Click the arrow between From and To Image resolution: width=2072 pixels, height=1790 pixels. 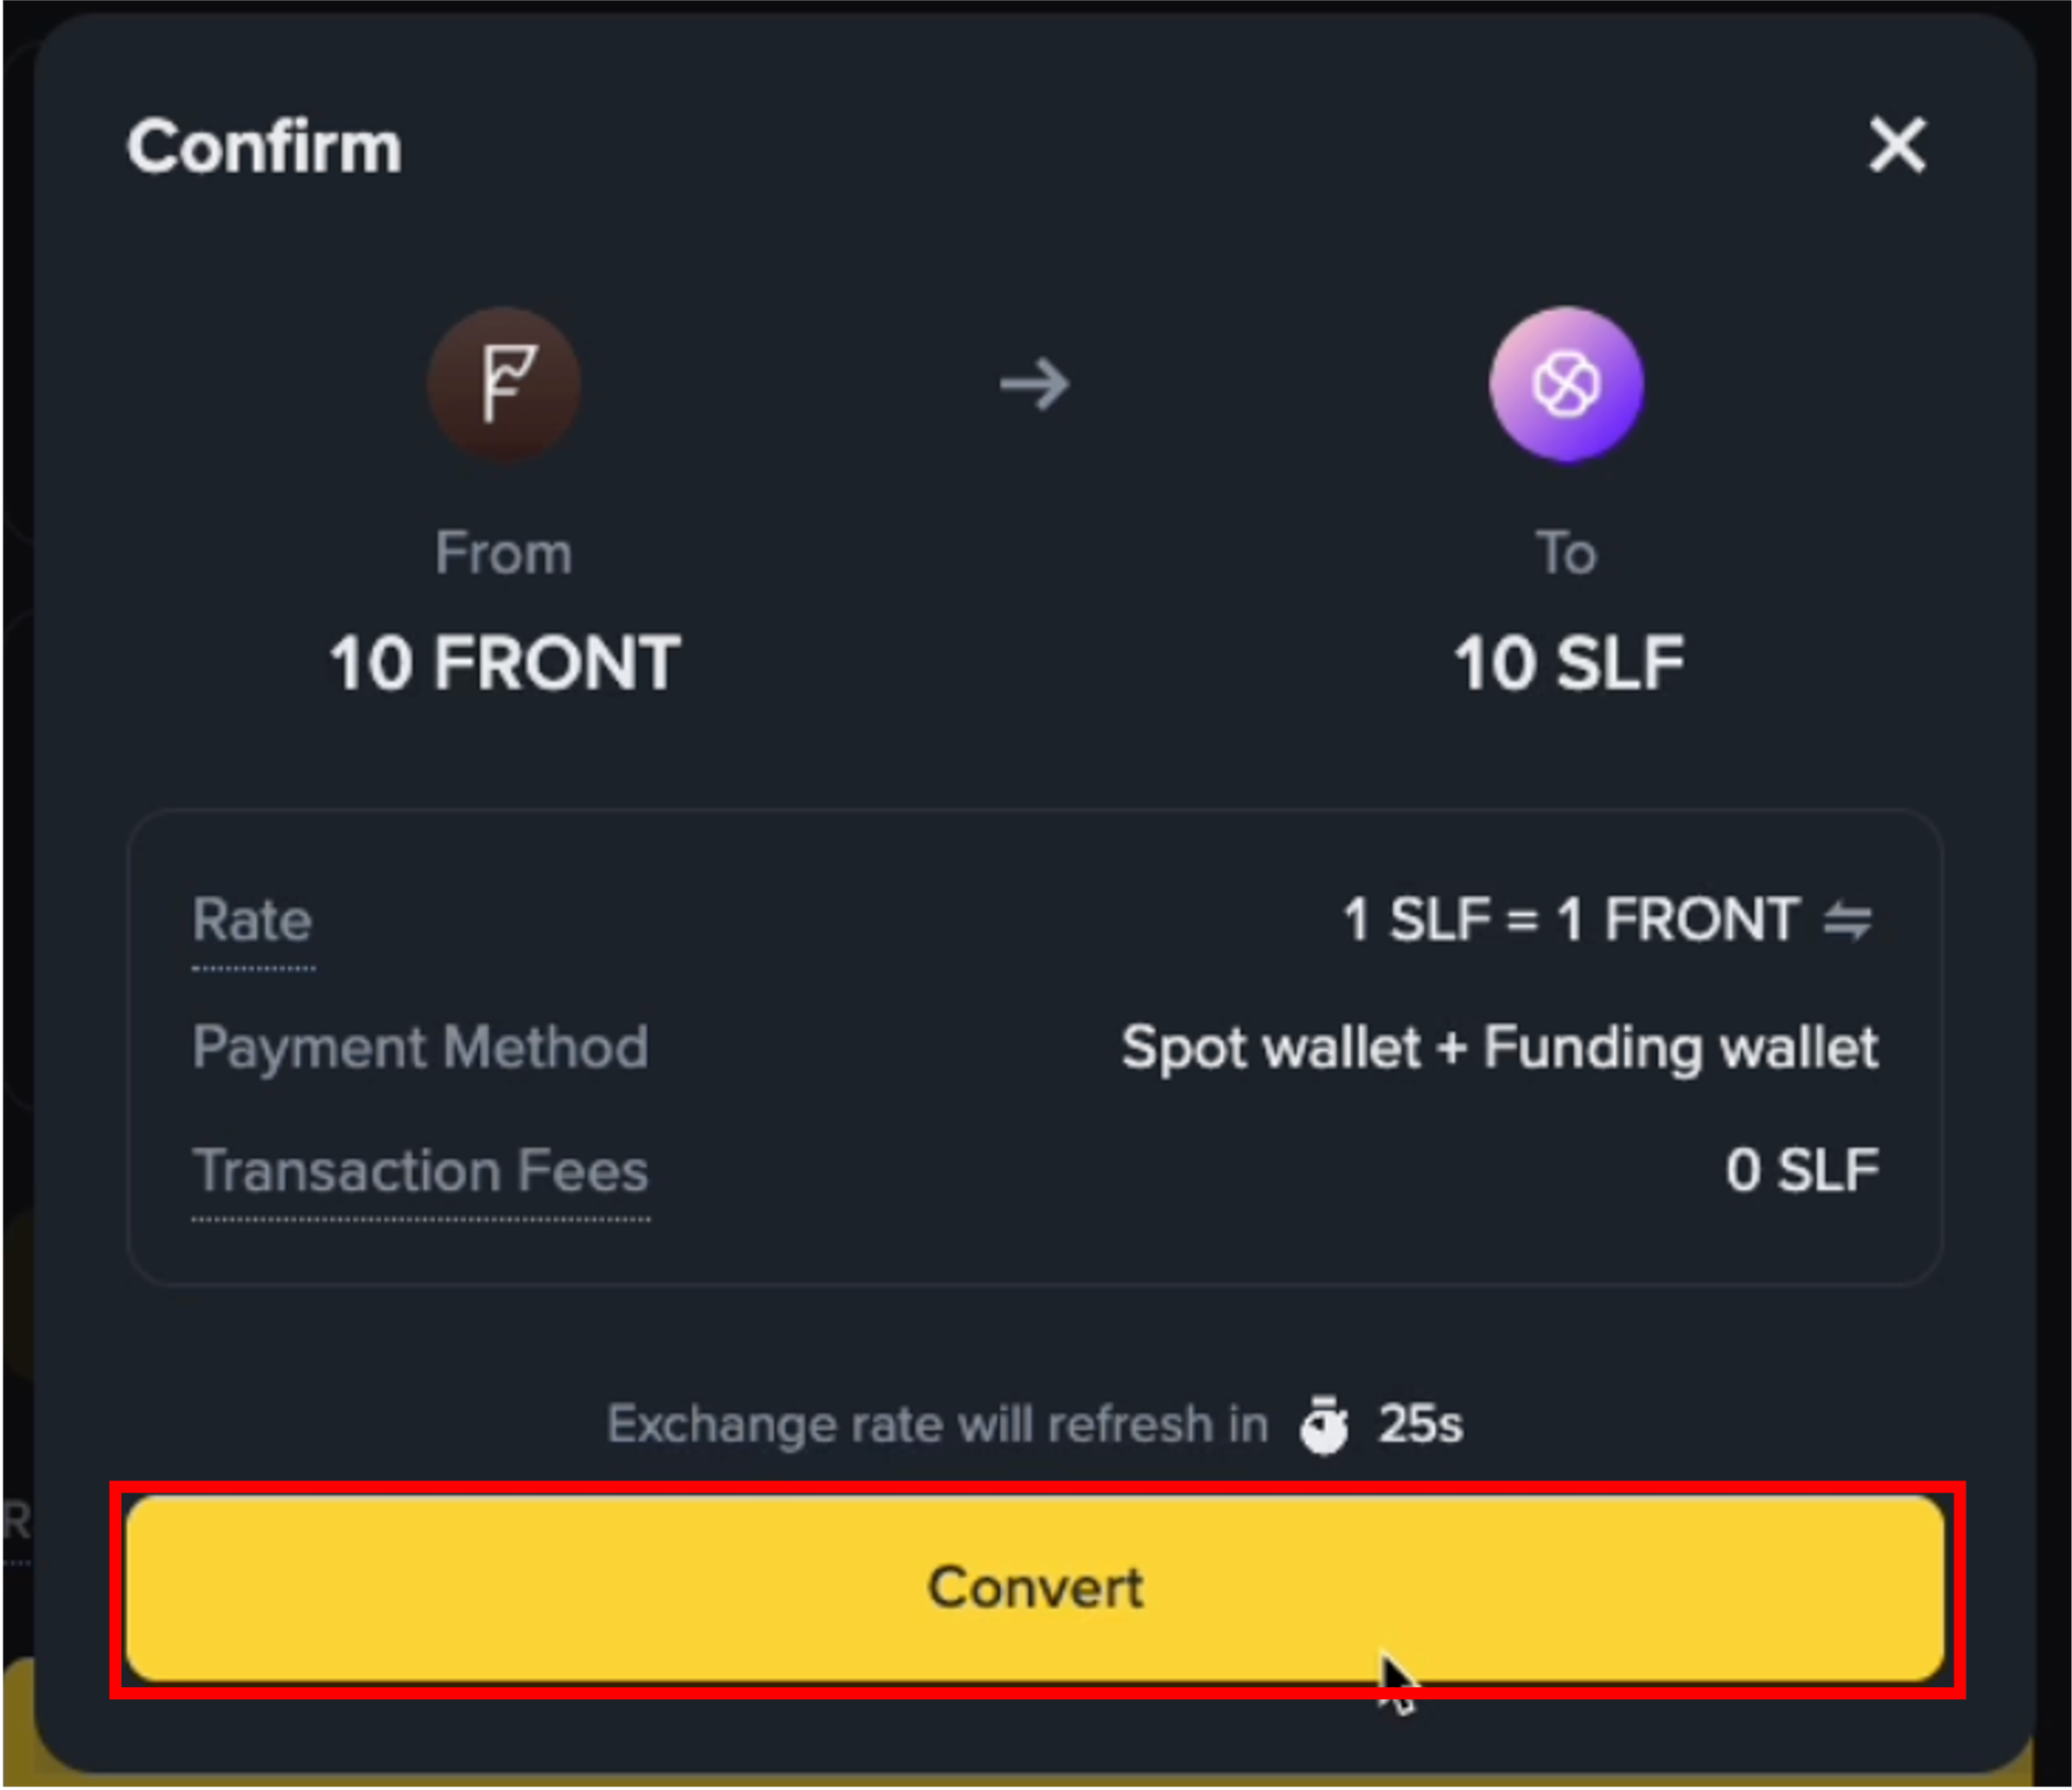click(1035, 385)
